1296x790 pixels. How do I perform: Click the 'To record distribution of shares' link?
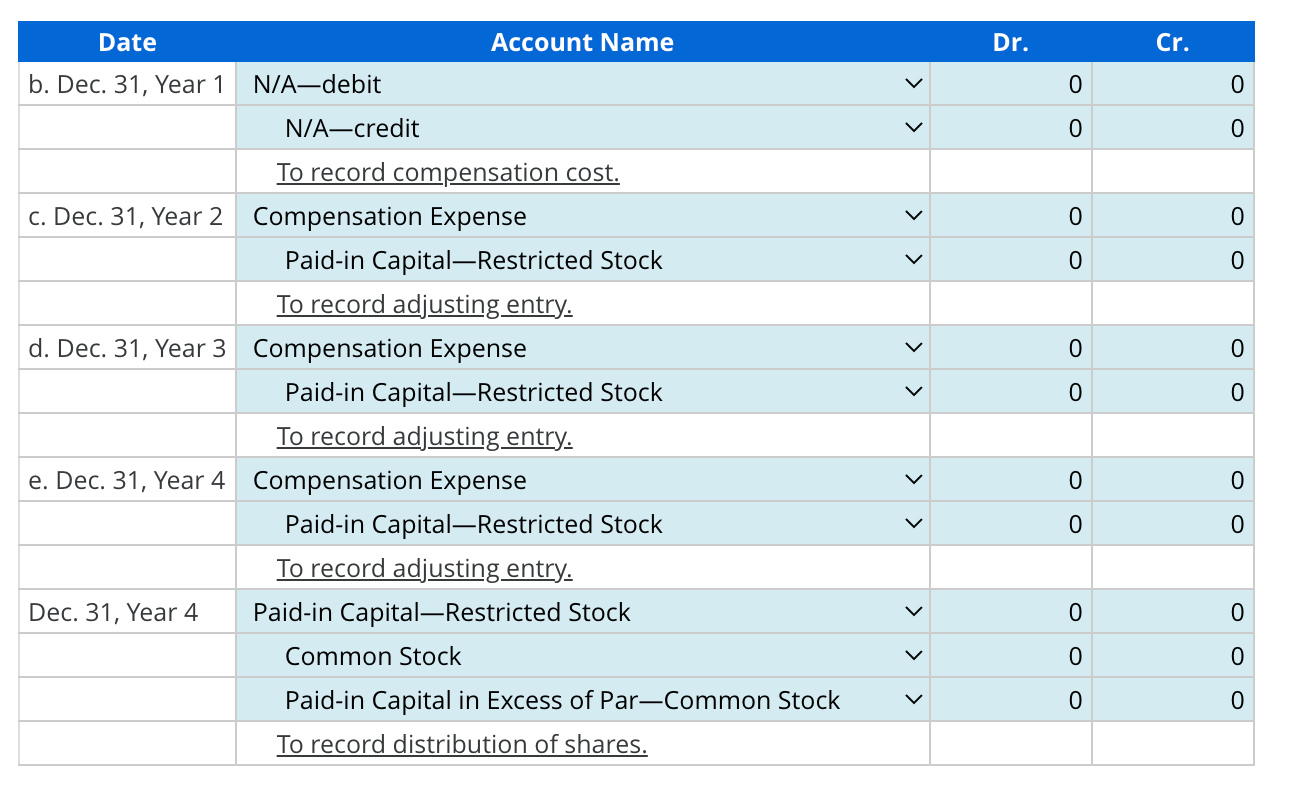[x=461, y=744]
